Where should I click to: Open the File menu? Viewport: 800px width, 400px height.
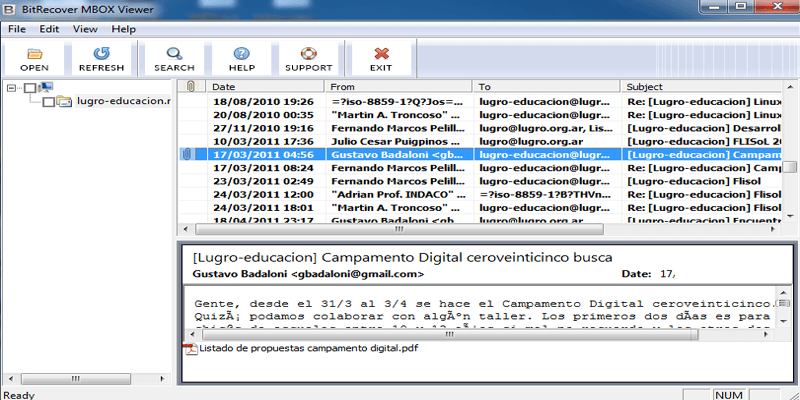17,29
